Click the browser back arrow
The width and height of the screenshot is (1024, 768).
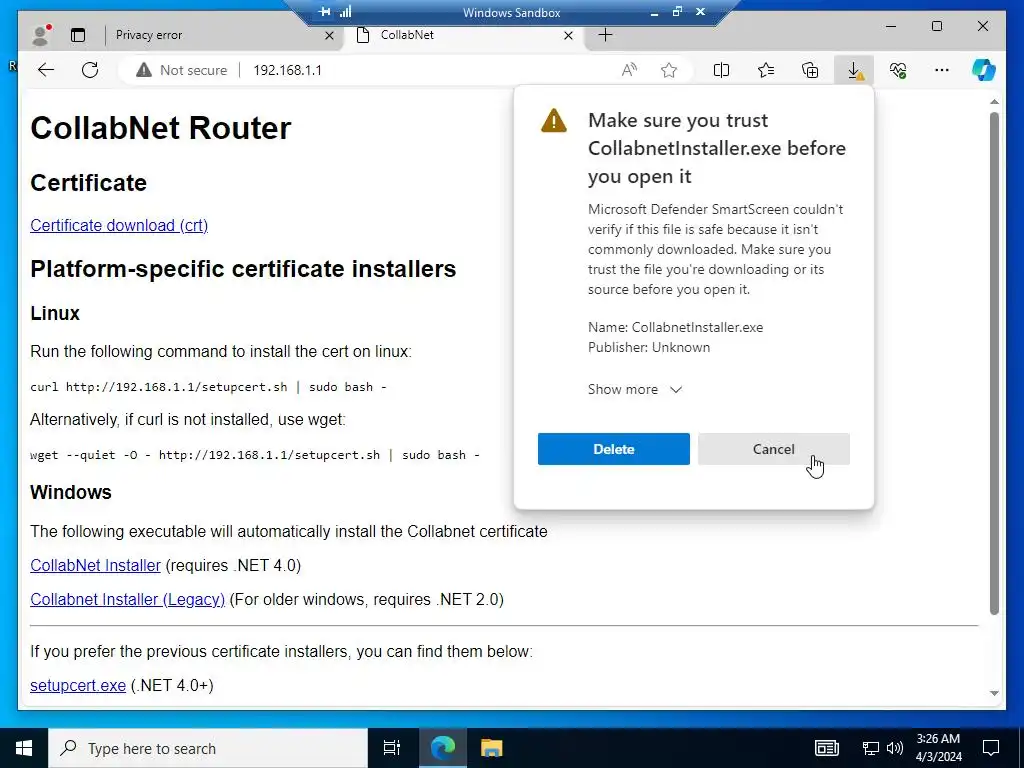pyautogui.click(x=46, y=70)
